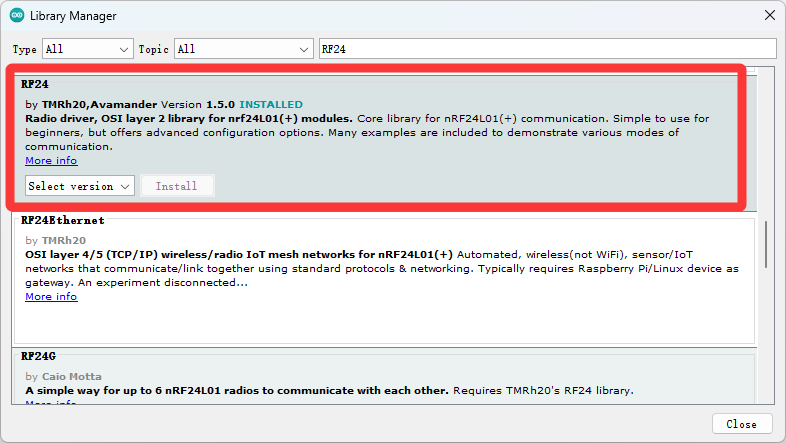The width and height of the screenshot is (786, 443).
Task: Click the RF24G 'A simple way' description
Action: tap(237, 390)
